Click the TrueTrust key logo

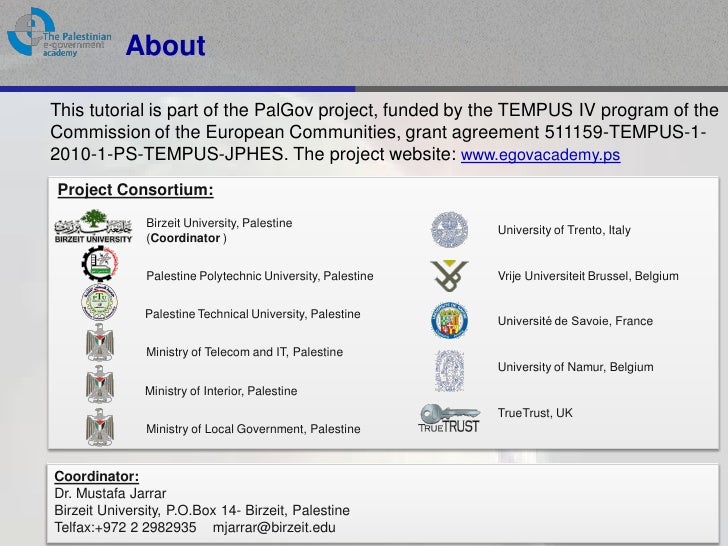(448, 418)
